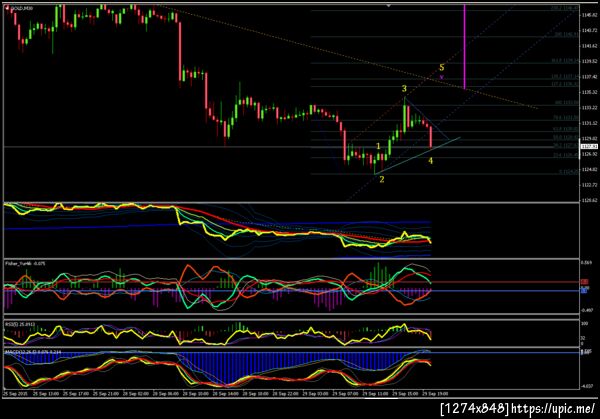Image resolution: width=600 pixels, height=419 pixels.
Task: Click the 29 Sep 07:00 time axis label
Action: point(345,393)
